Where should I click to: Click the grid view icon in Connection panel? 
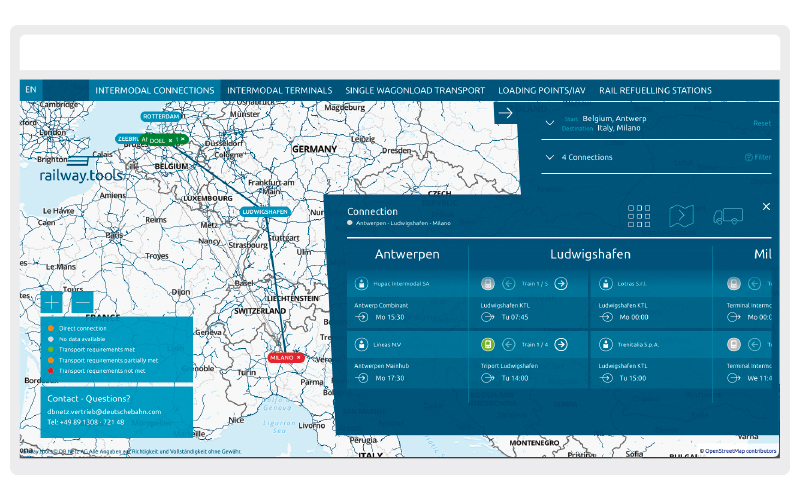coord(639,216)
